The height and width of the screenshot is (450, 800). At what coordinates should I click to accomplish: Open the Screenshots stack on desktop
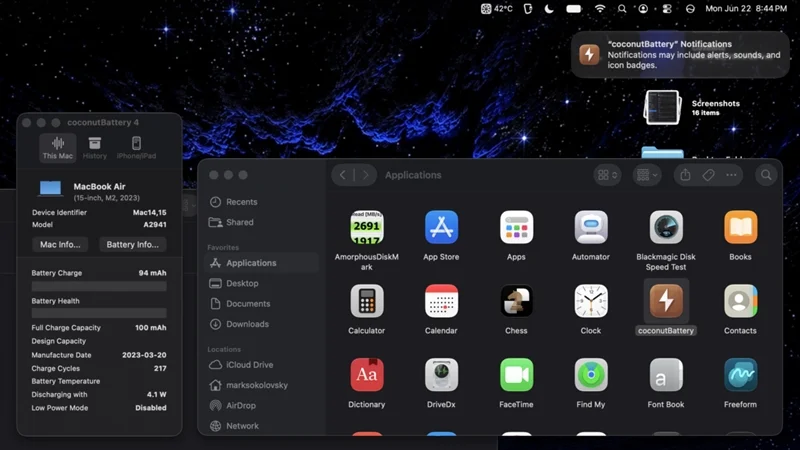click(x=662, y=108)
